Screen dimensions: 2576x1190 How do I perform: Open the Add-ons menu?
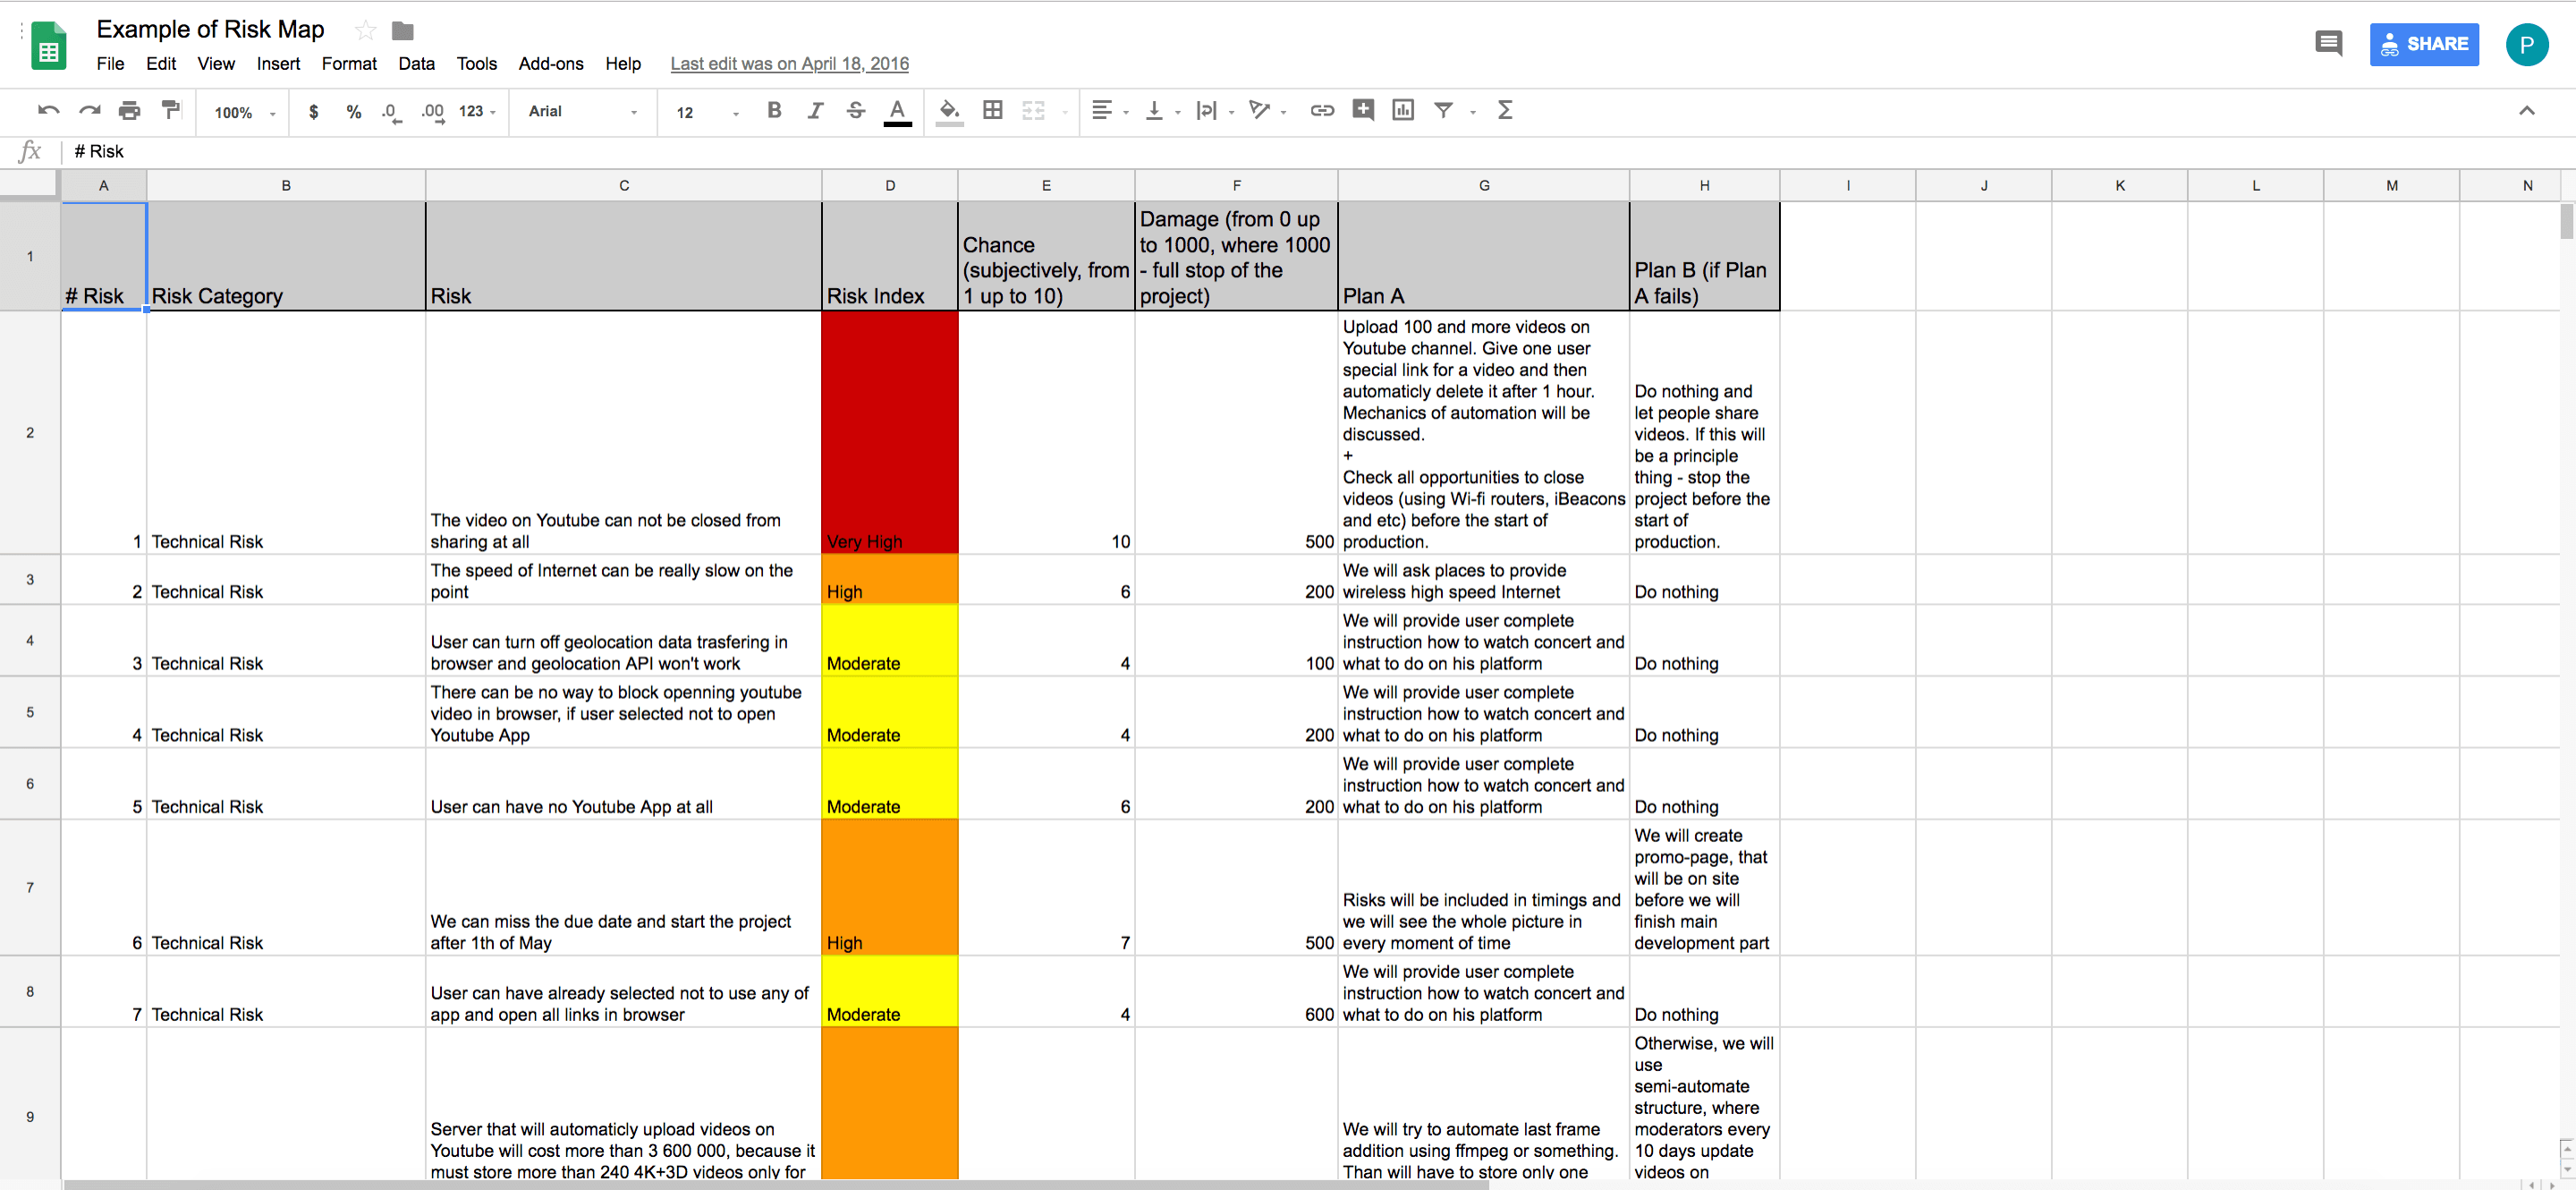550,64
